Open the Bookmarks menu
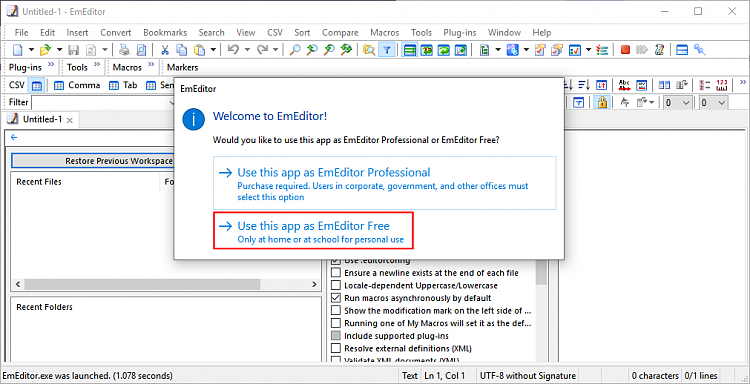750x384 pixels. pos(165,33)
